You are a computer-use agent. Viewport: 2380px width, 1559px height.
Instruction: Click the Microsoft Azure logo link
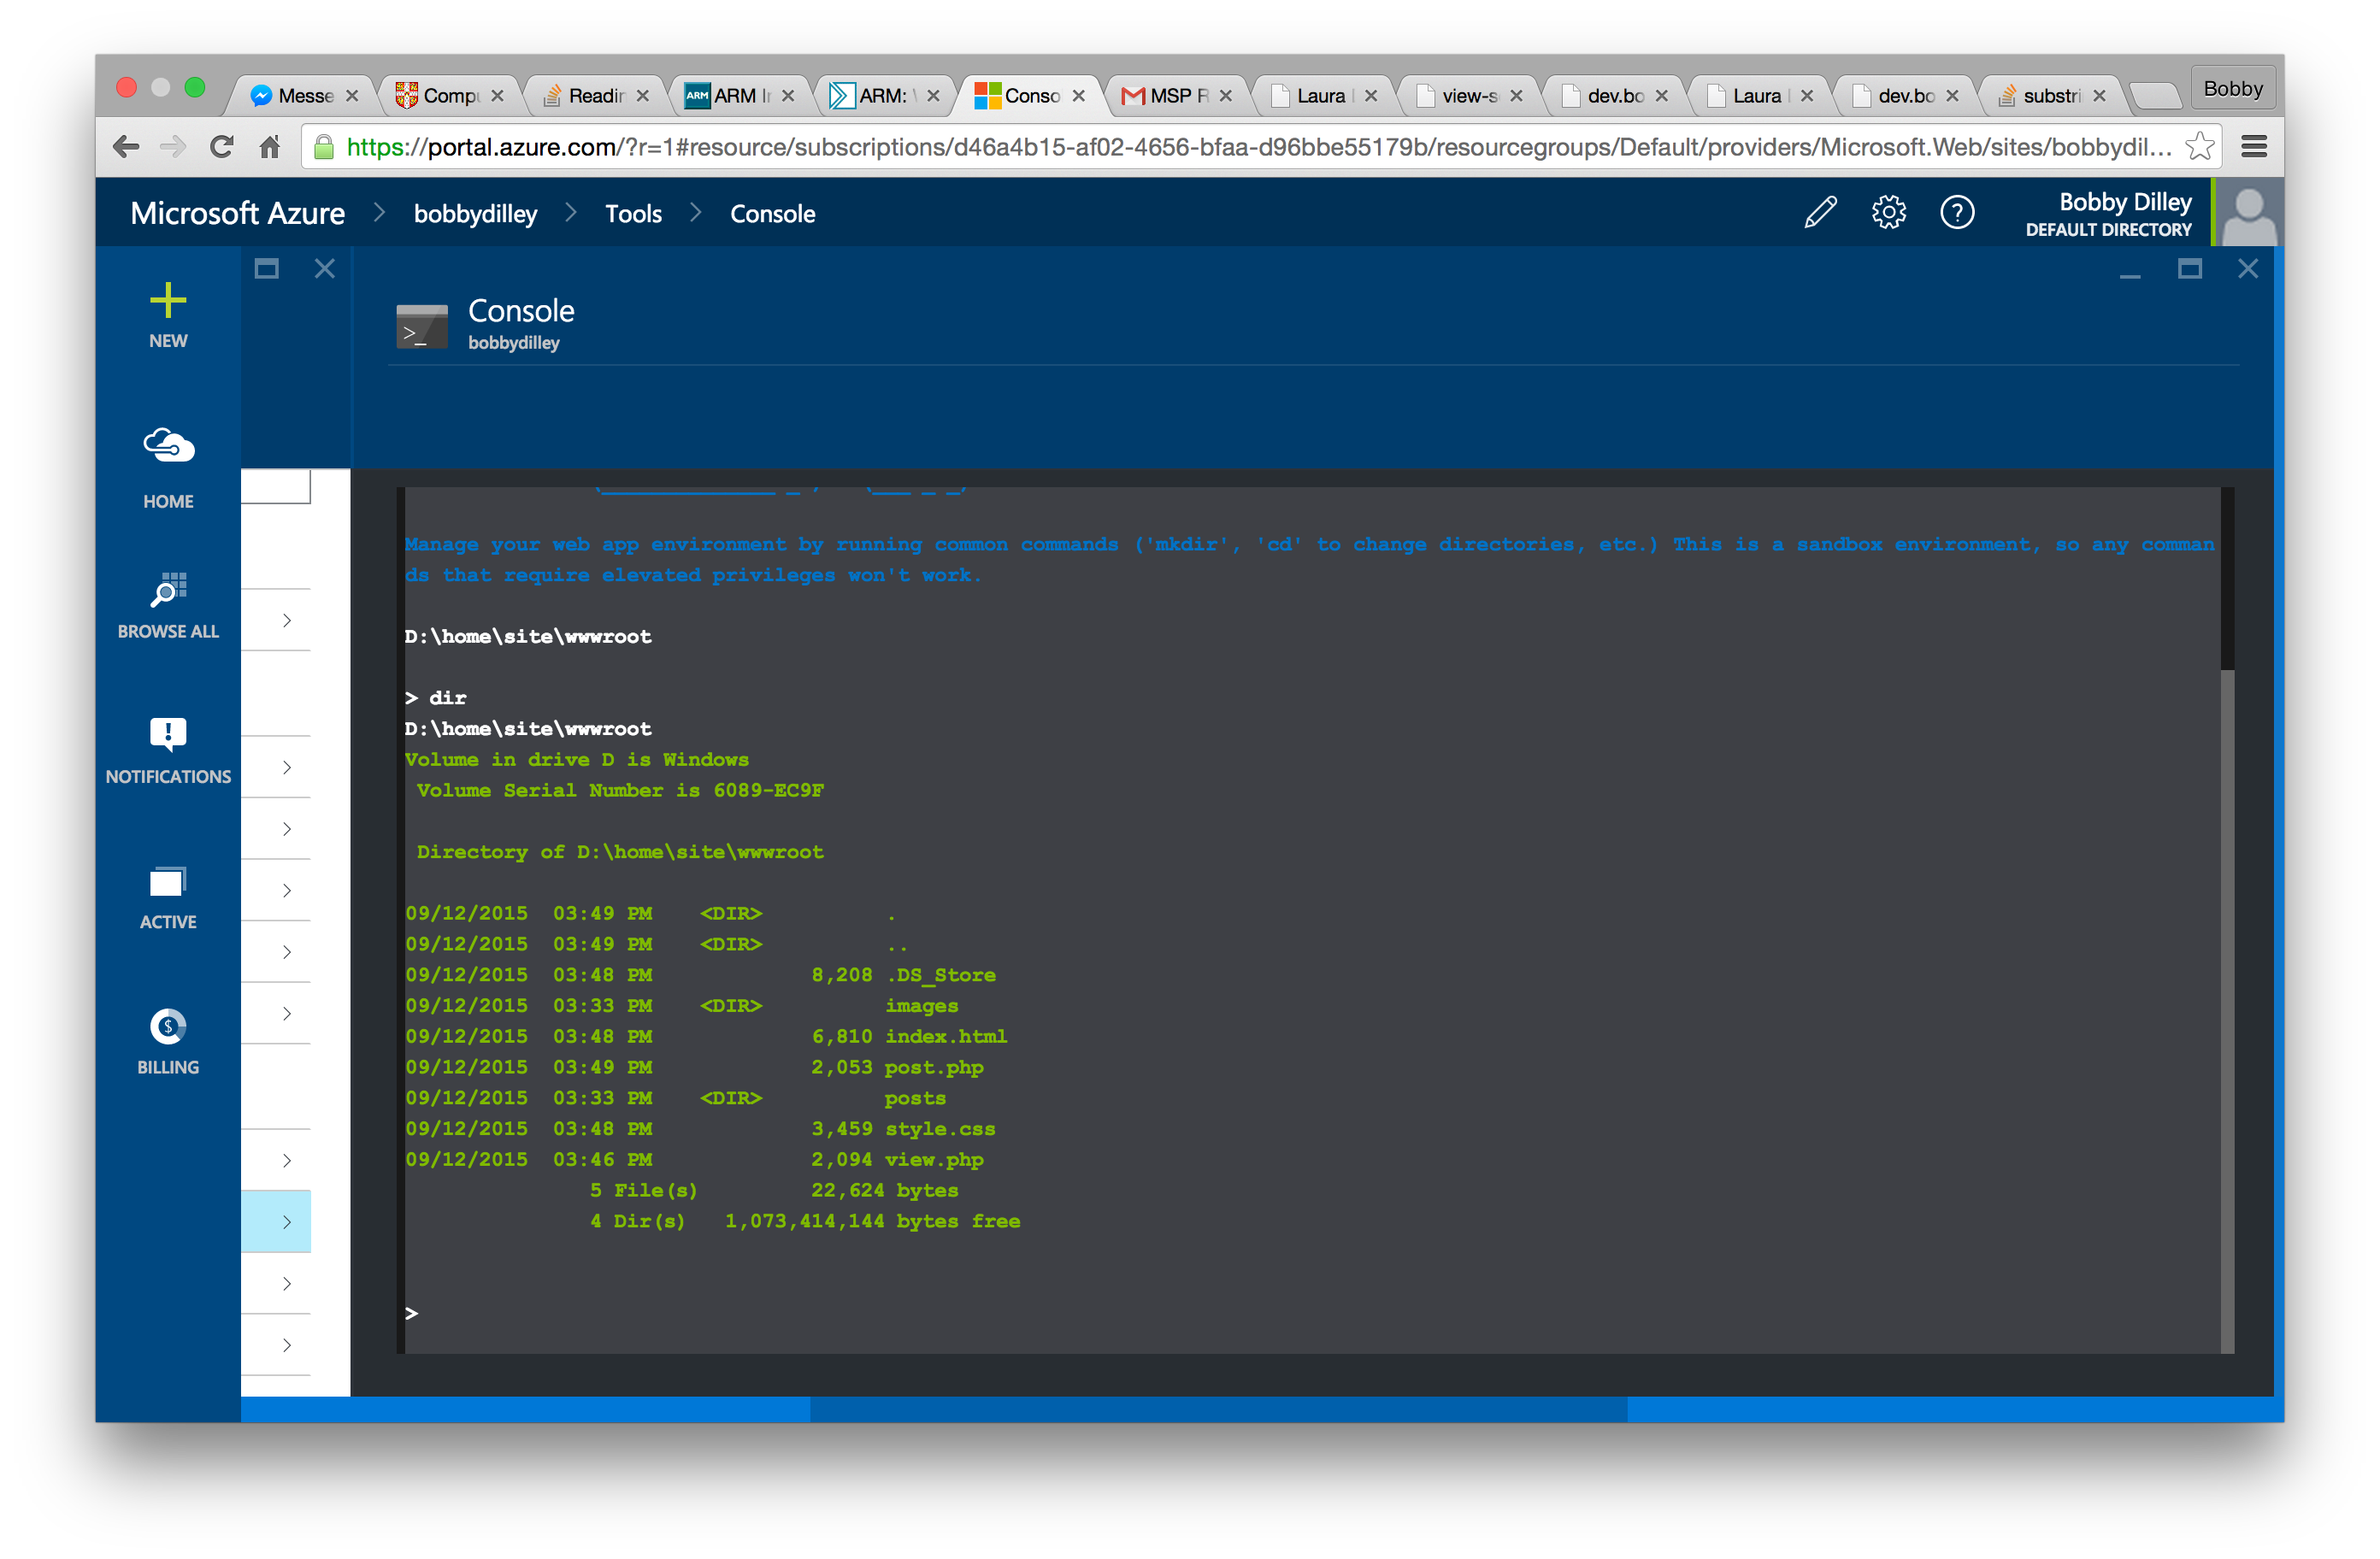tap(237, 213)
